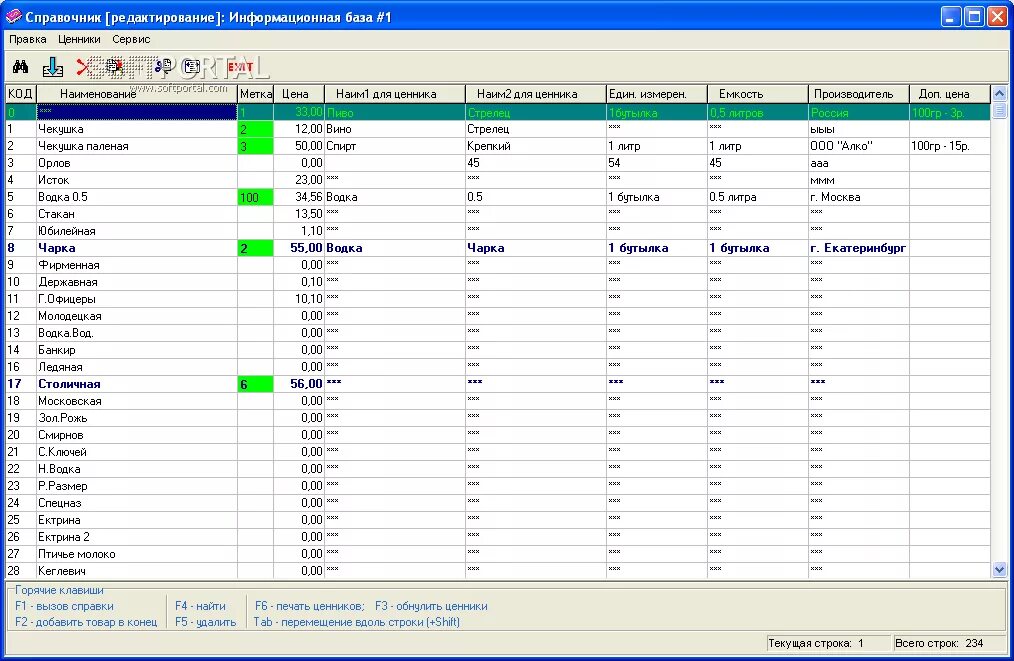
Task: Click the Текущая строка: 1 status field
Action: coord(828,644)
